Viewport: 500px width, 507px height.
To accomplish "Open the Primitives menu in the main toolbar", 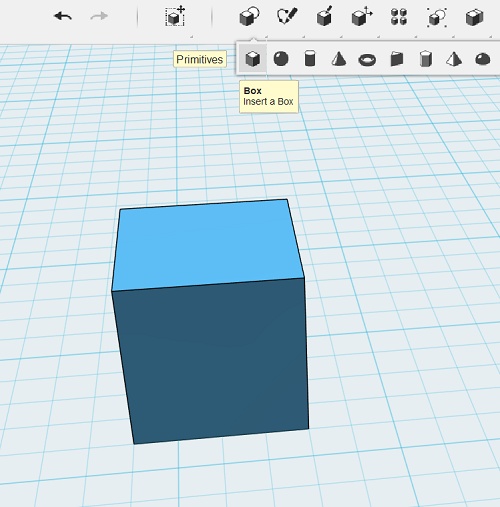I will pyautogui.click(x=249, y=16).
